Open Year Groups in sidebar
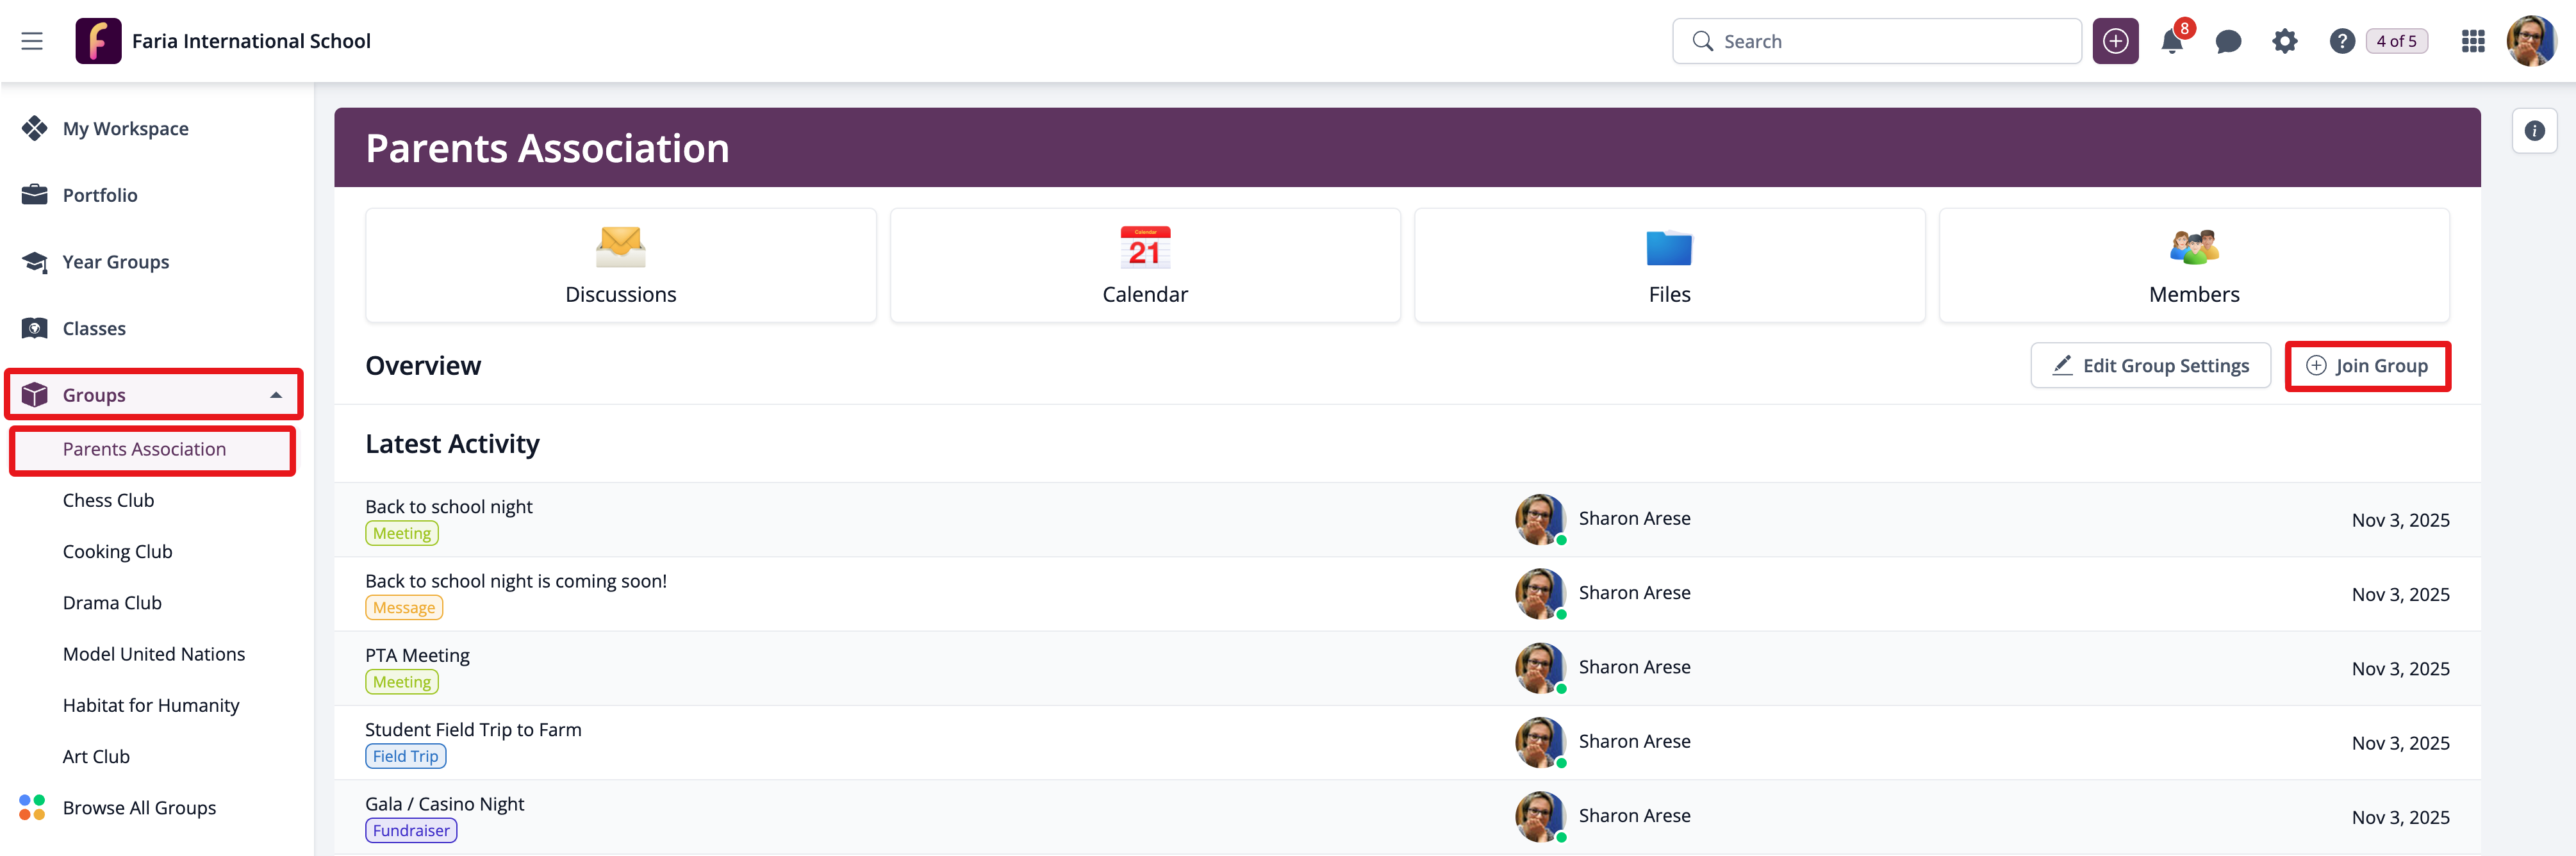The width and height of the screenshot is (2576, 856). point(116,262)
